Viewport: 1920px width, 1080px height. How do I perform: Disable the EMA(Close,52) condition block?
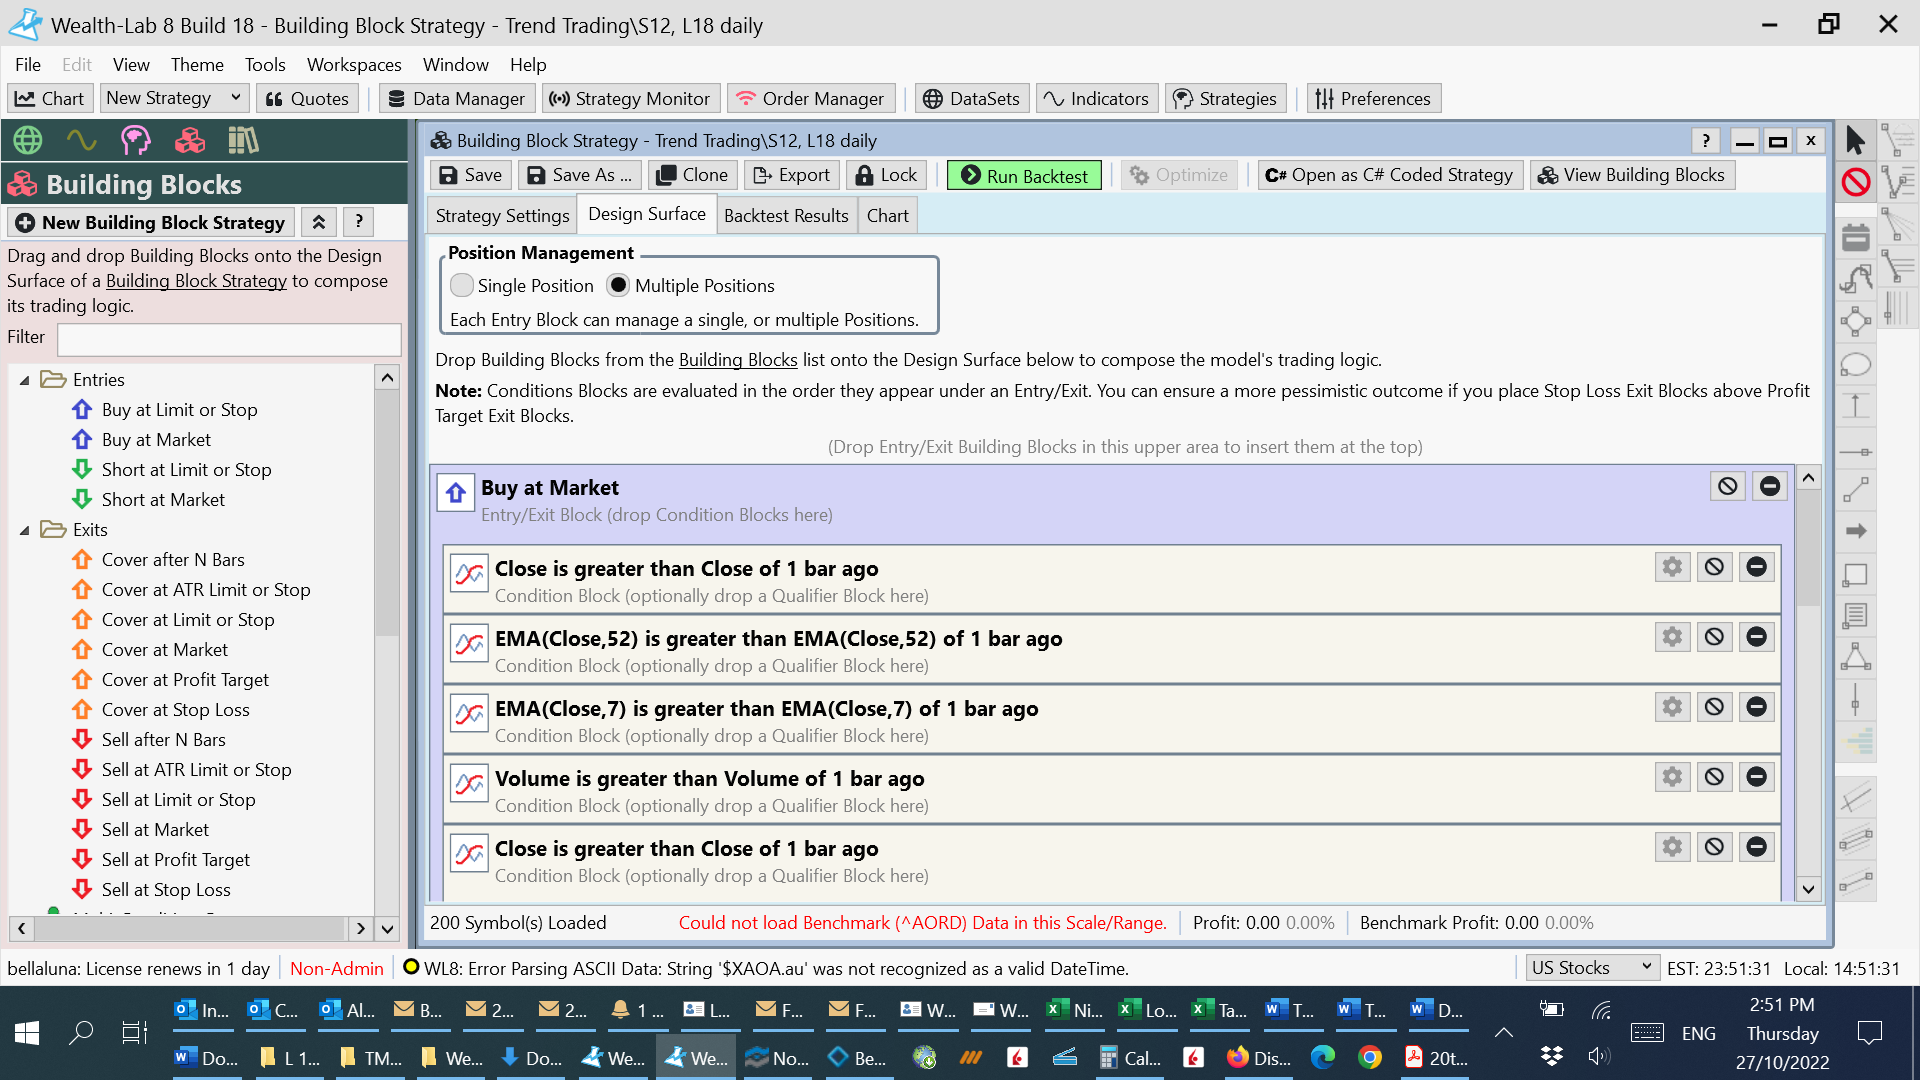point(1714,637)
